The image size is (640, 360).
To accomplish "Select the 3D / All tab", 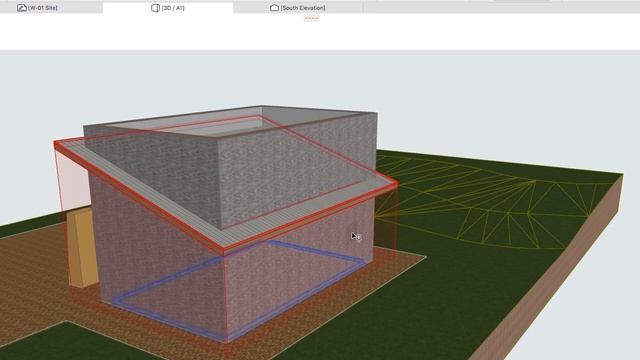I will [168, 8].
